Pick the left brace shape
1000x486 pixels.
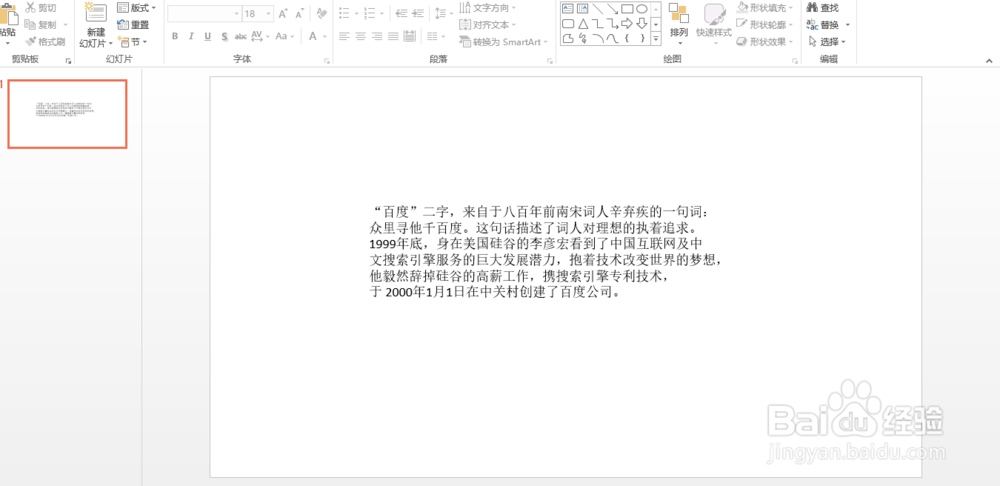(x=627, y=39)
